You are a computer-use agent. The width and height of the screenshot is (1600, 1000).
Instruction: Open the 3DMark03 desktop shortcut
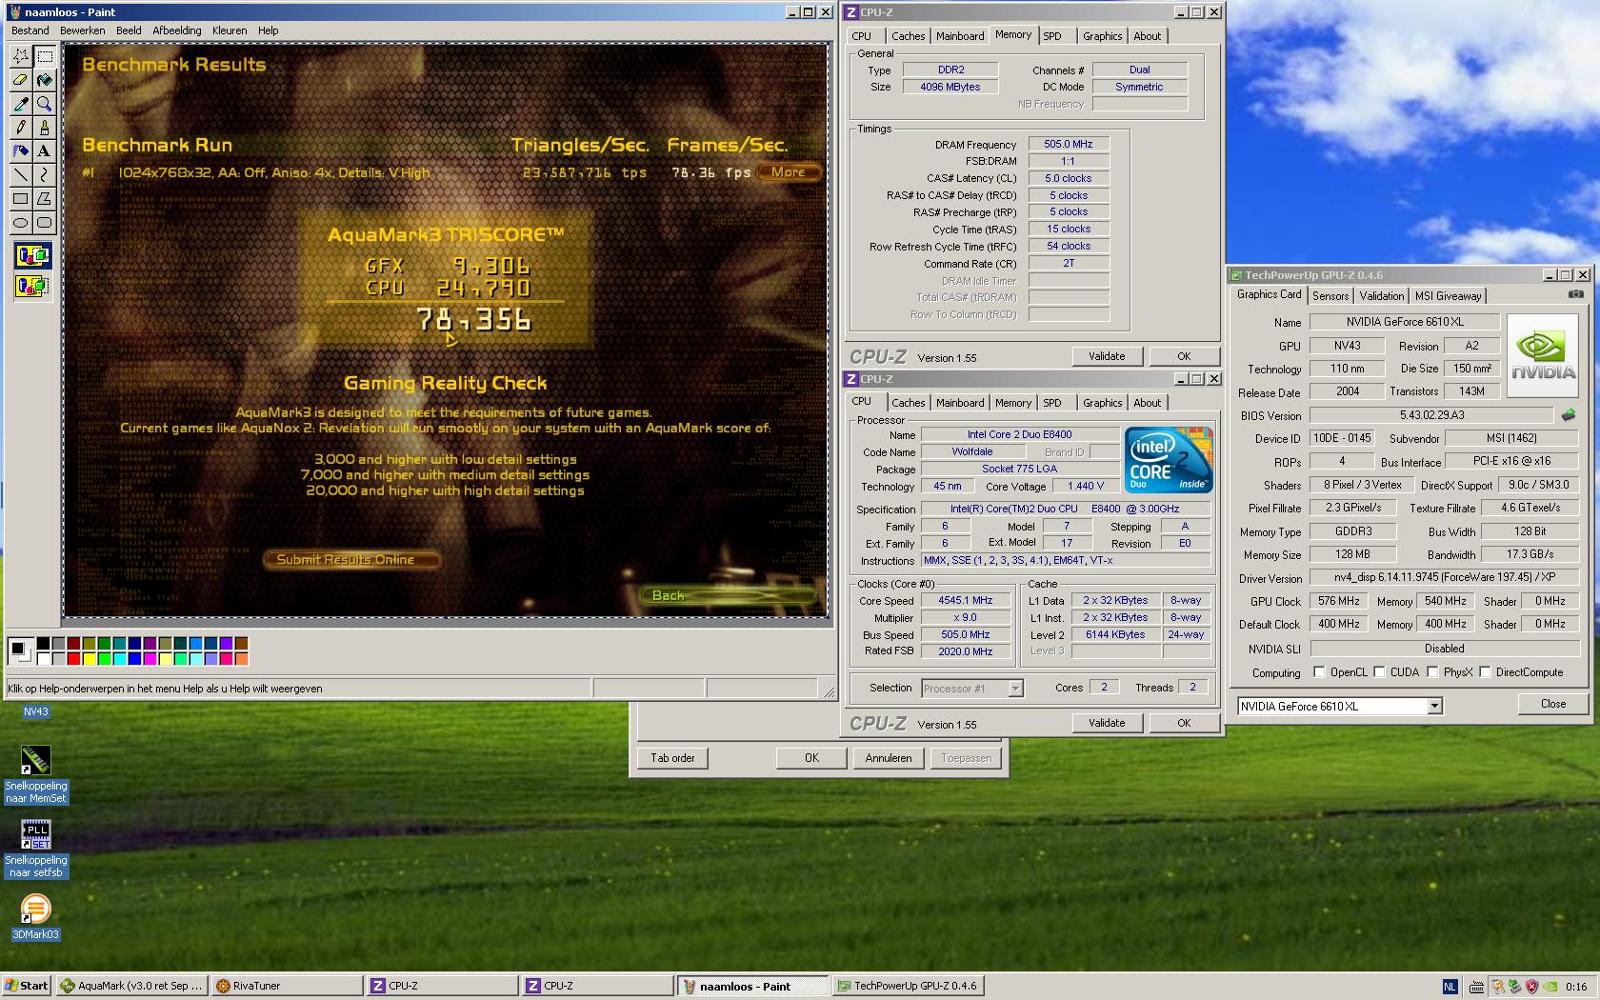[36, 917]
